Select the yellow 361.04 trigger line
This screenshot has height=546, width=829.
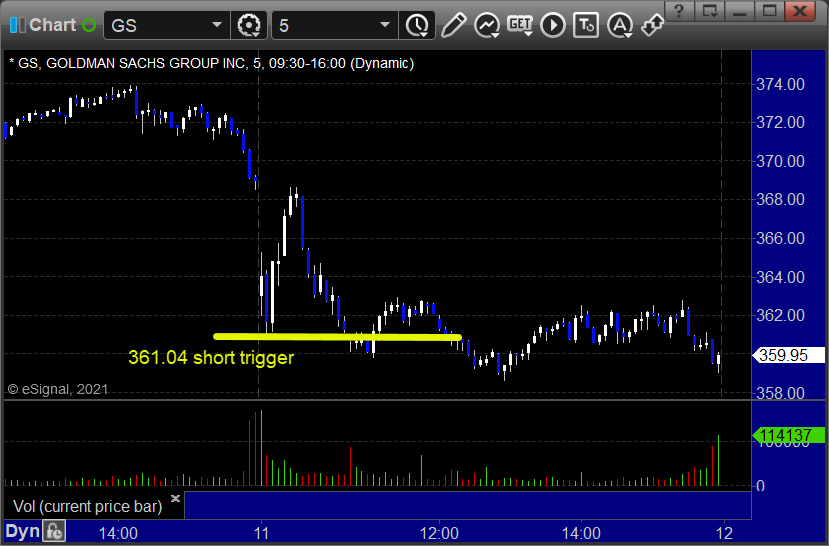click(337, 336)
